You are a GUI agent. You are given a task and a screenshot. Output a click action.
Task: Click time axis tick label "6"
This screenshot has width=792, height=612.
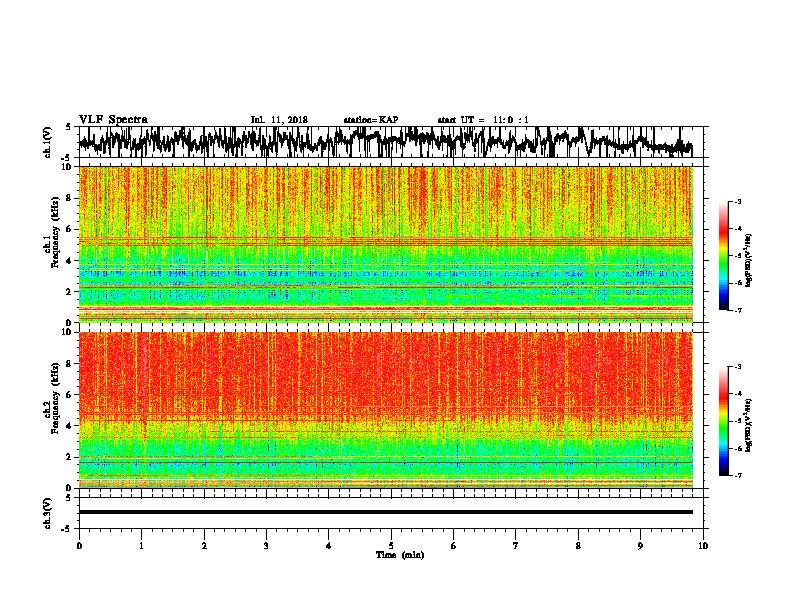[454, 546]
